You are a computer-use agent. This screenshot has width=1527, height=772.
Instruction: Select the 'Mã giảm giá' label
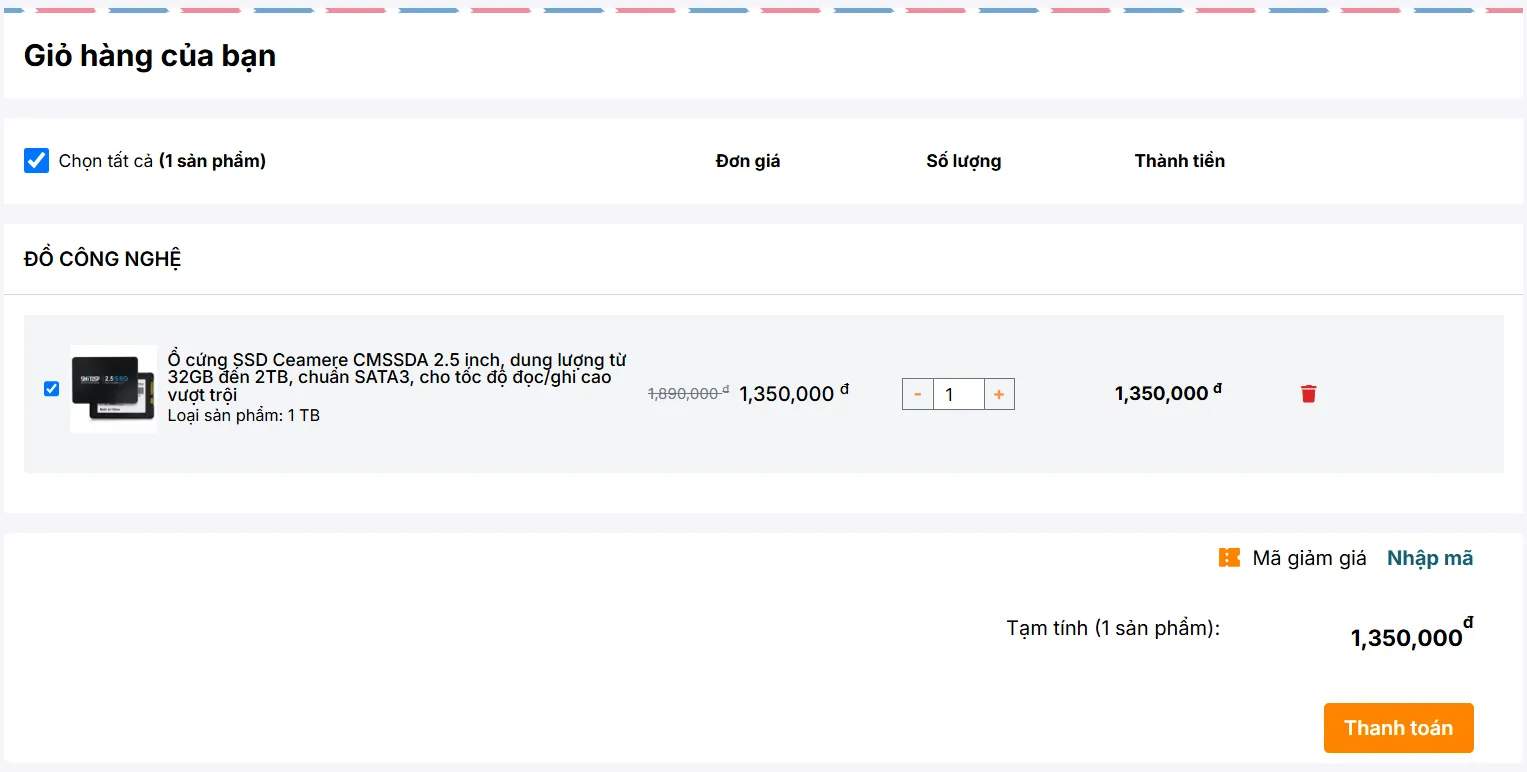pyautogui.click(x=1309, y=558)
